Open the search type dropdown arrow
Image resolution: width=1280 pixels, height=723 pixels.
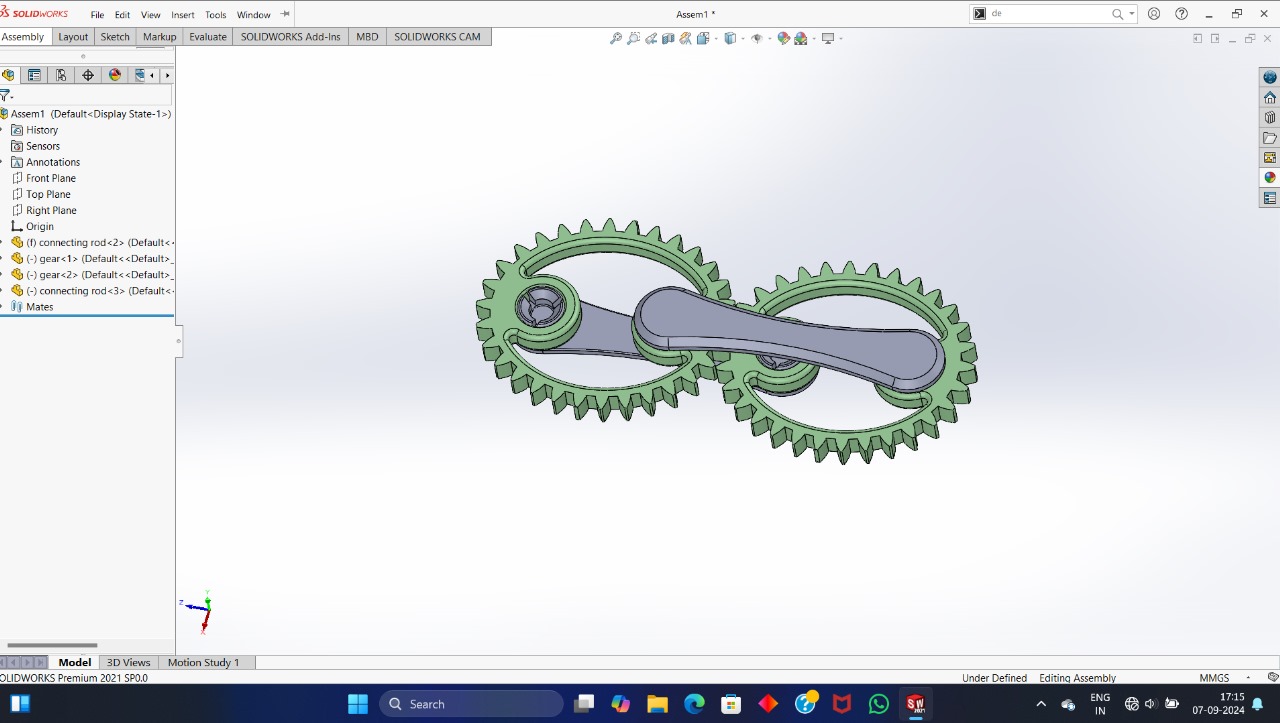[1132, 14]
